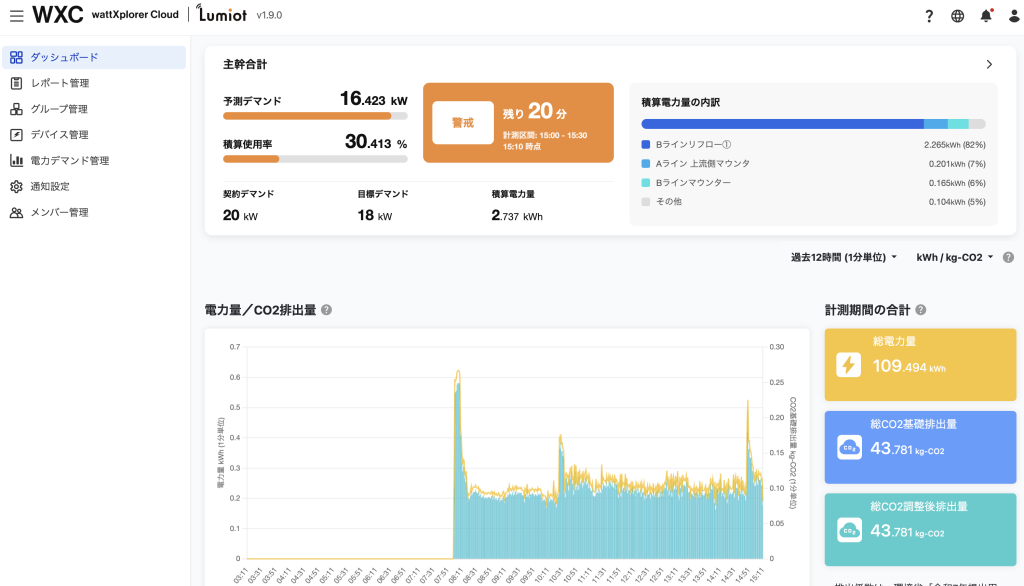Open the kWh / kg-CO2 unit dropdown
The width and height of the screenshot is (1024, 586).
955,257
